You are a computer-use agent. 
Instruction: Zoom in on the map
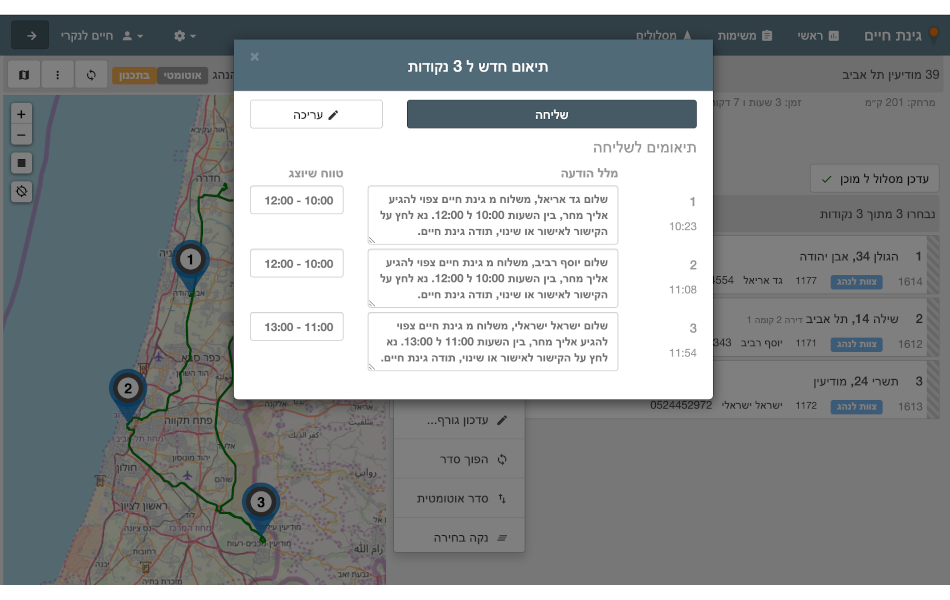click(x=21, y=114)
